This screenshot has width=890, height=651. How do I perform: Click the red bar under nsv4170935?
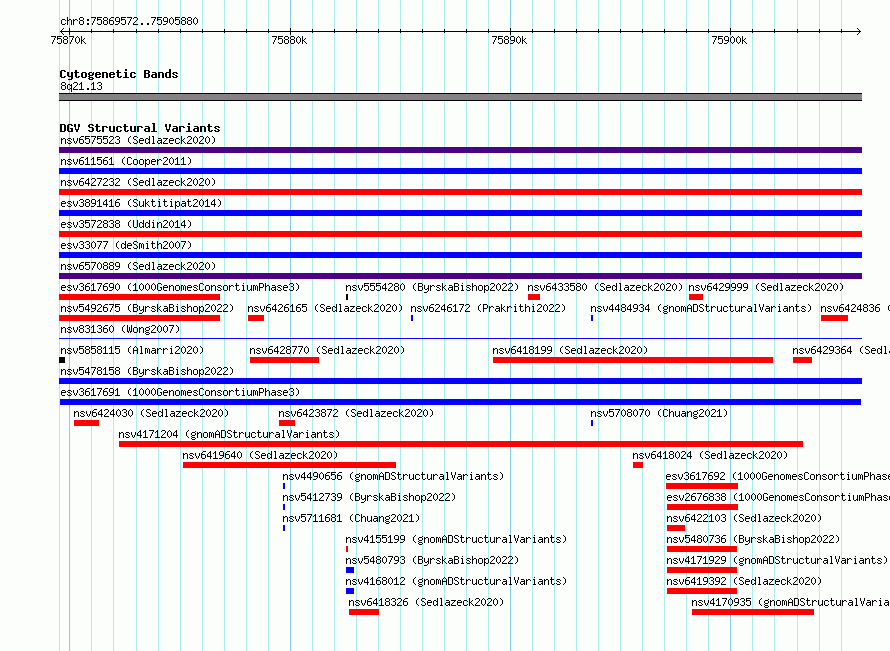753,612
